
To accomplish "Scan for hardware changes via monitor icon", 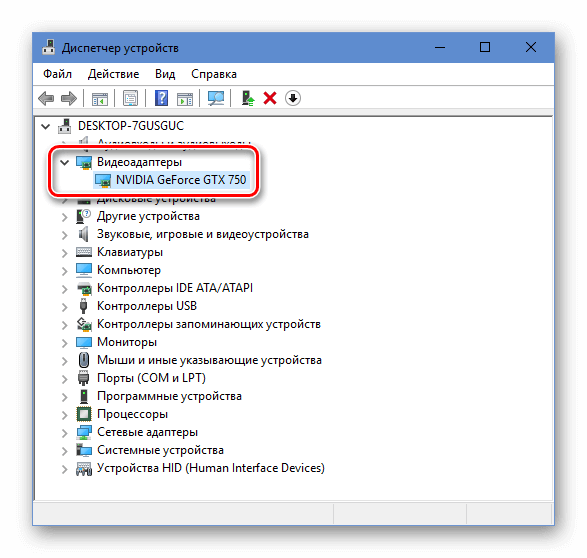I will pyautogui.click(x=216, y=98).
